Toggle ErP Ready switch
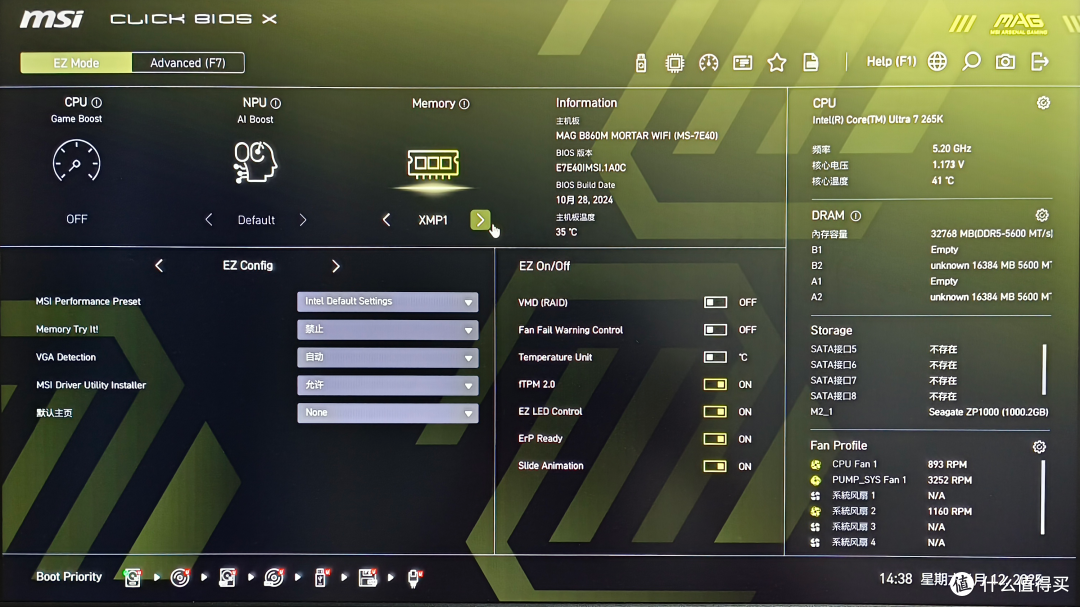 [715, 439]
